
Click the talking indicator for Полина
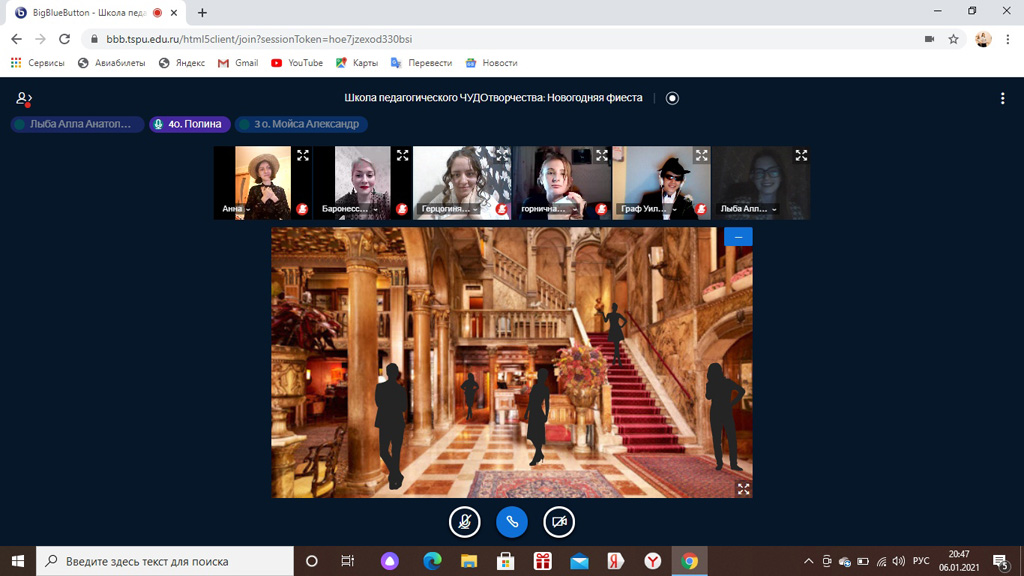(x=190, y=124)
